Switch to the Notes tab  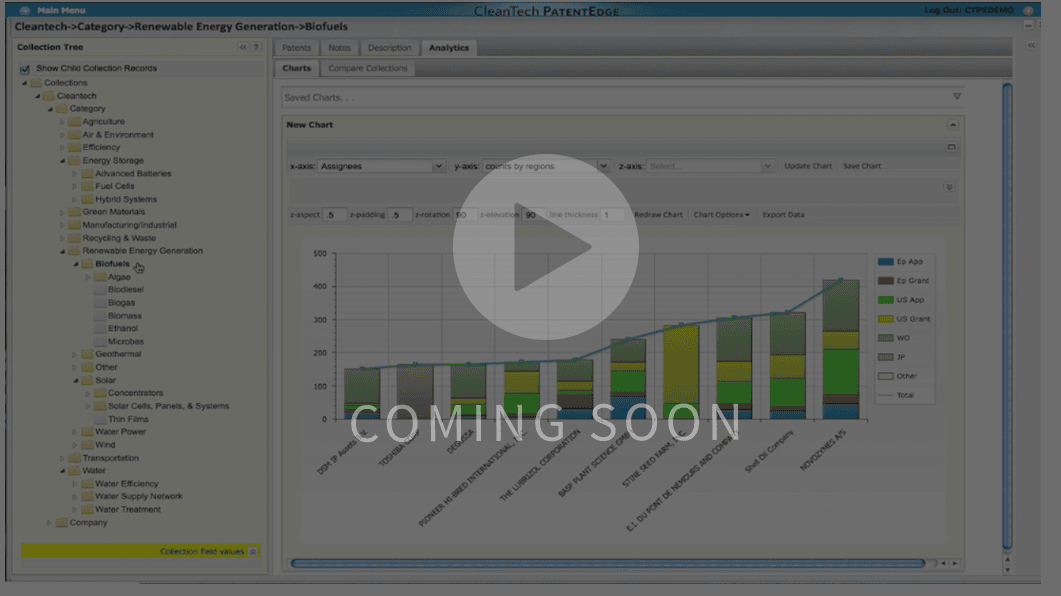pyautogui.click(x=340, y=48)
